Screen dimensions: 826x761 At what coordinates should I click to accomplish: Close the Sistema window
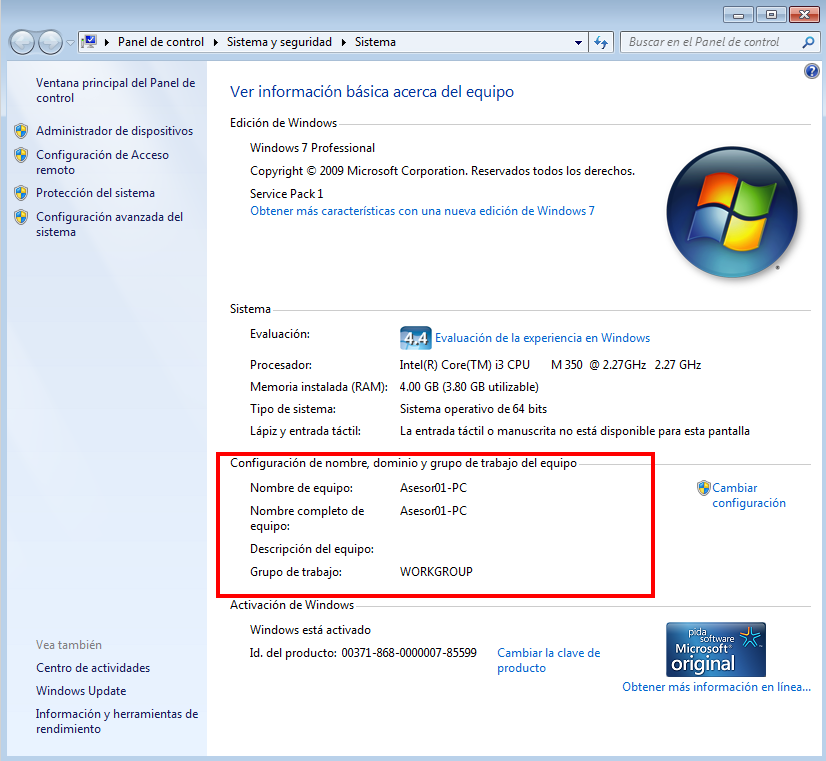(x=804, y=15)
